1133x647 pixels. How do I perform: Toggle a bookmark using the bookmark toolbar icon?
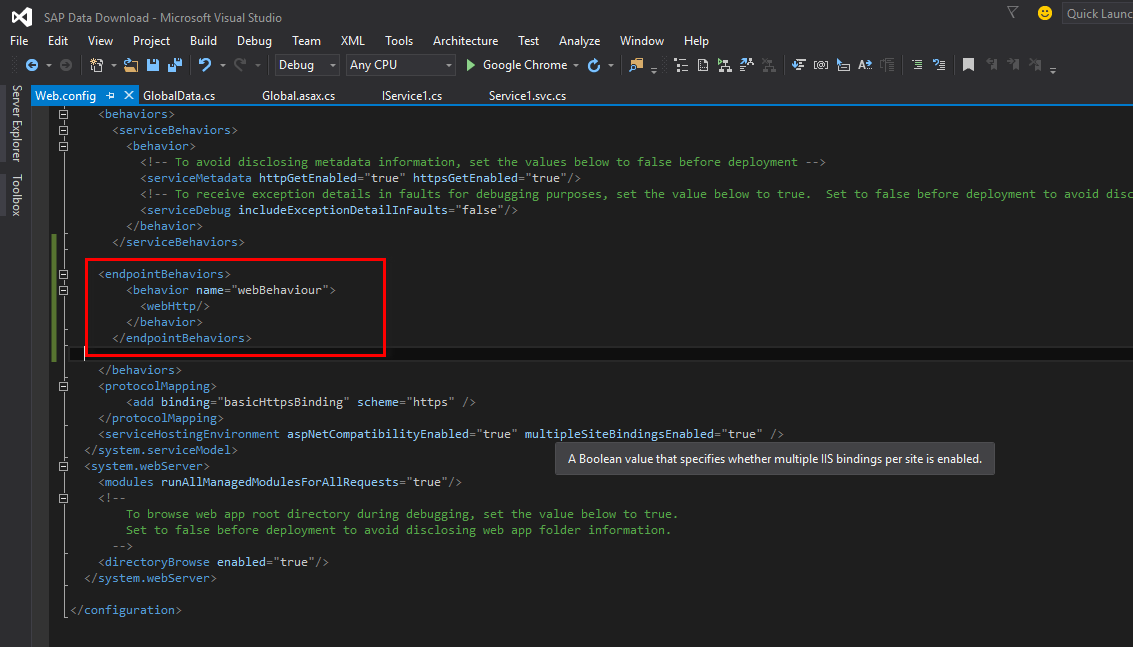point(968,65)
